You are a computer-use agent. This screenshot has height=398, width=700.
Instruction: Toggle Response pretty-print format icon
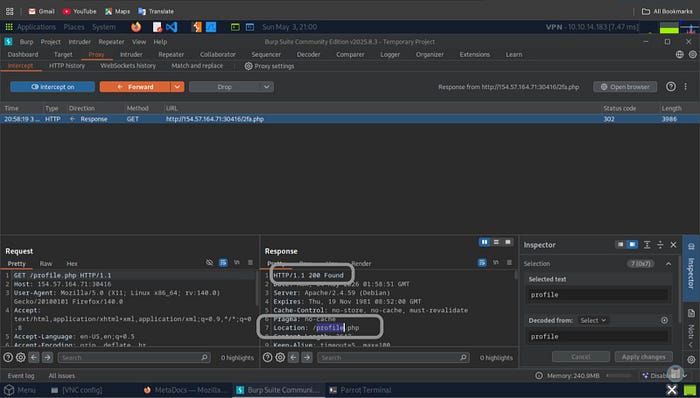pyautogui.click(x=482, y=262)
